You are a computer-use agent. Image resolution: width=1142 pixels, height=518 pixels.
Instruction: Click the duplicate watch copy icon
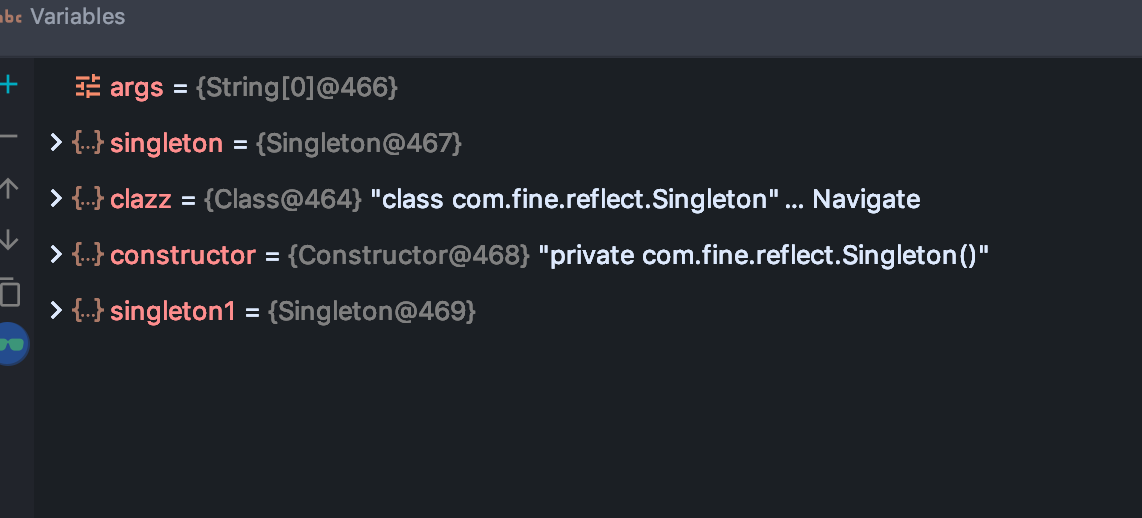[x=9, y=292]
